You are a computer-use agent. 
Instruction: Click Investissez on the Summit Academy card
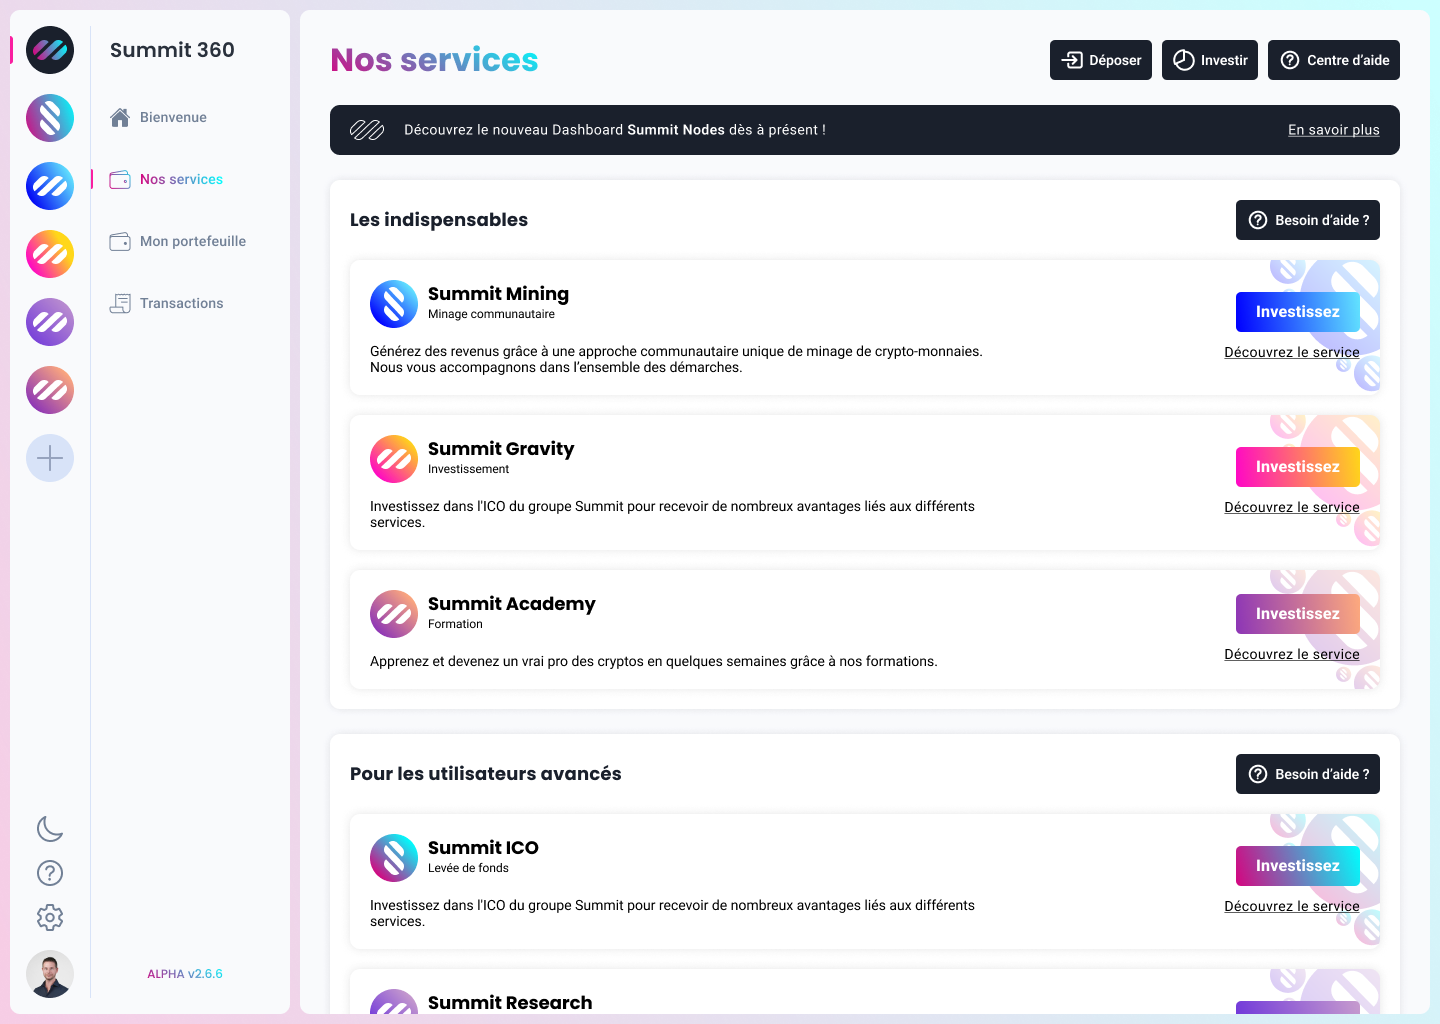tap(1298, 614)
